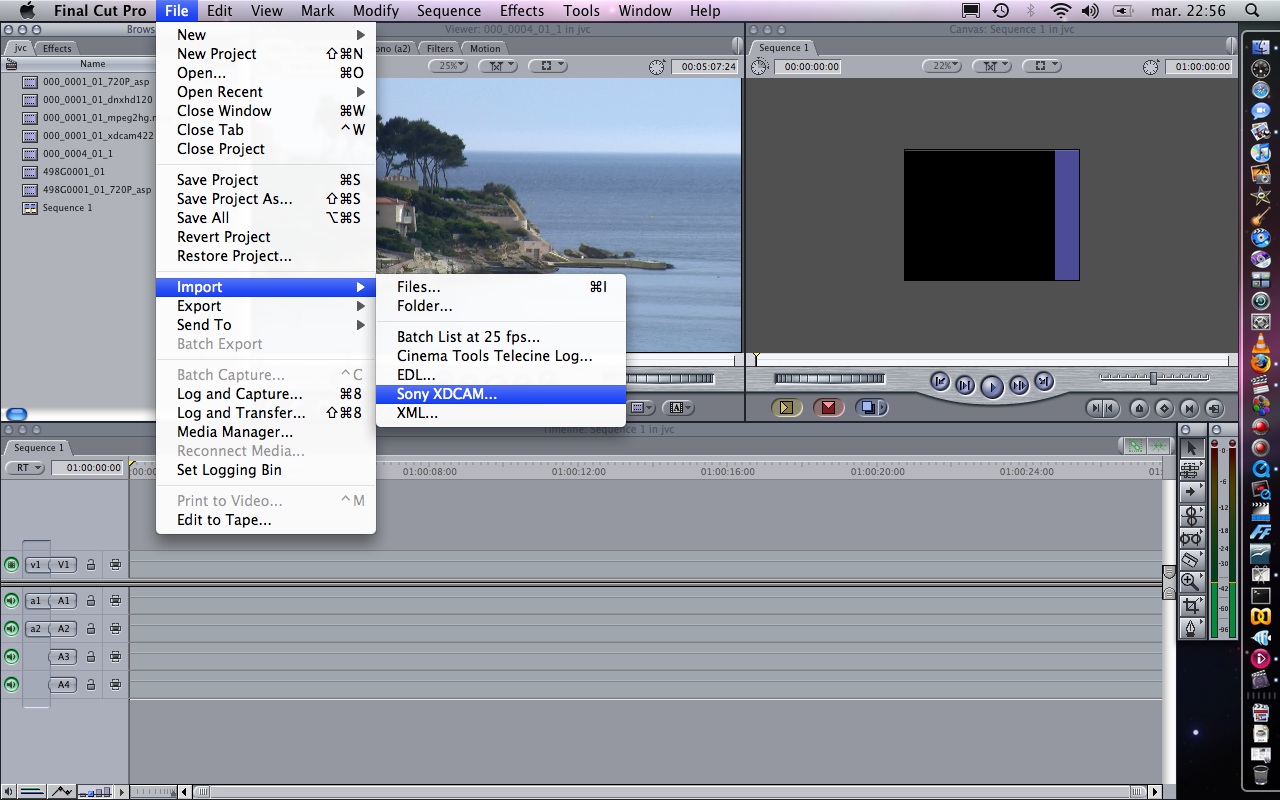Image resolution: width=1280 pixels, height=800 pixels.
Task: Toggle the Clip Overlays button in the timeline
Action: tap(62, 791)
